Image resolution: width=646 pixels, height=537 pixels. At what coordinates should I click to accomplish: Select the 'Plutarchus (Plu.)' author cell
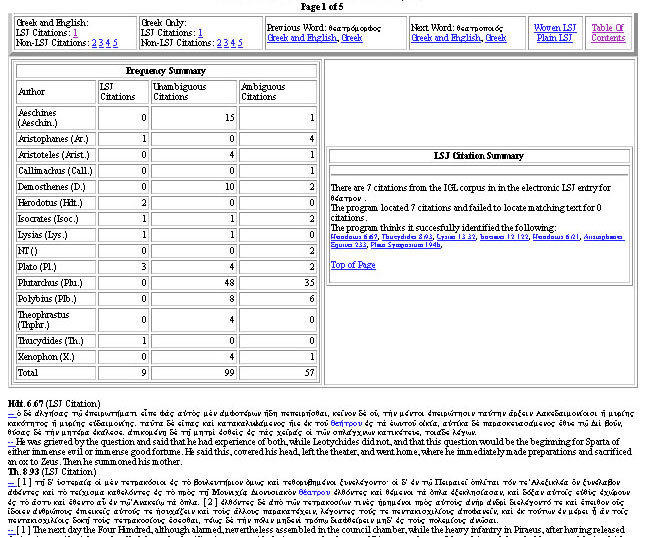tap(56, 283)
